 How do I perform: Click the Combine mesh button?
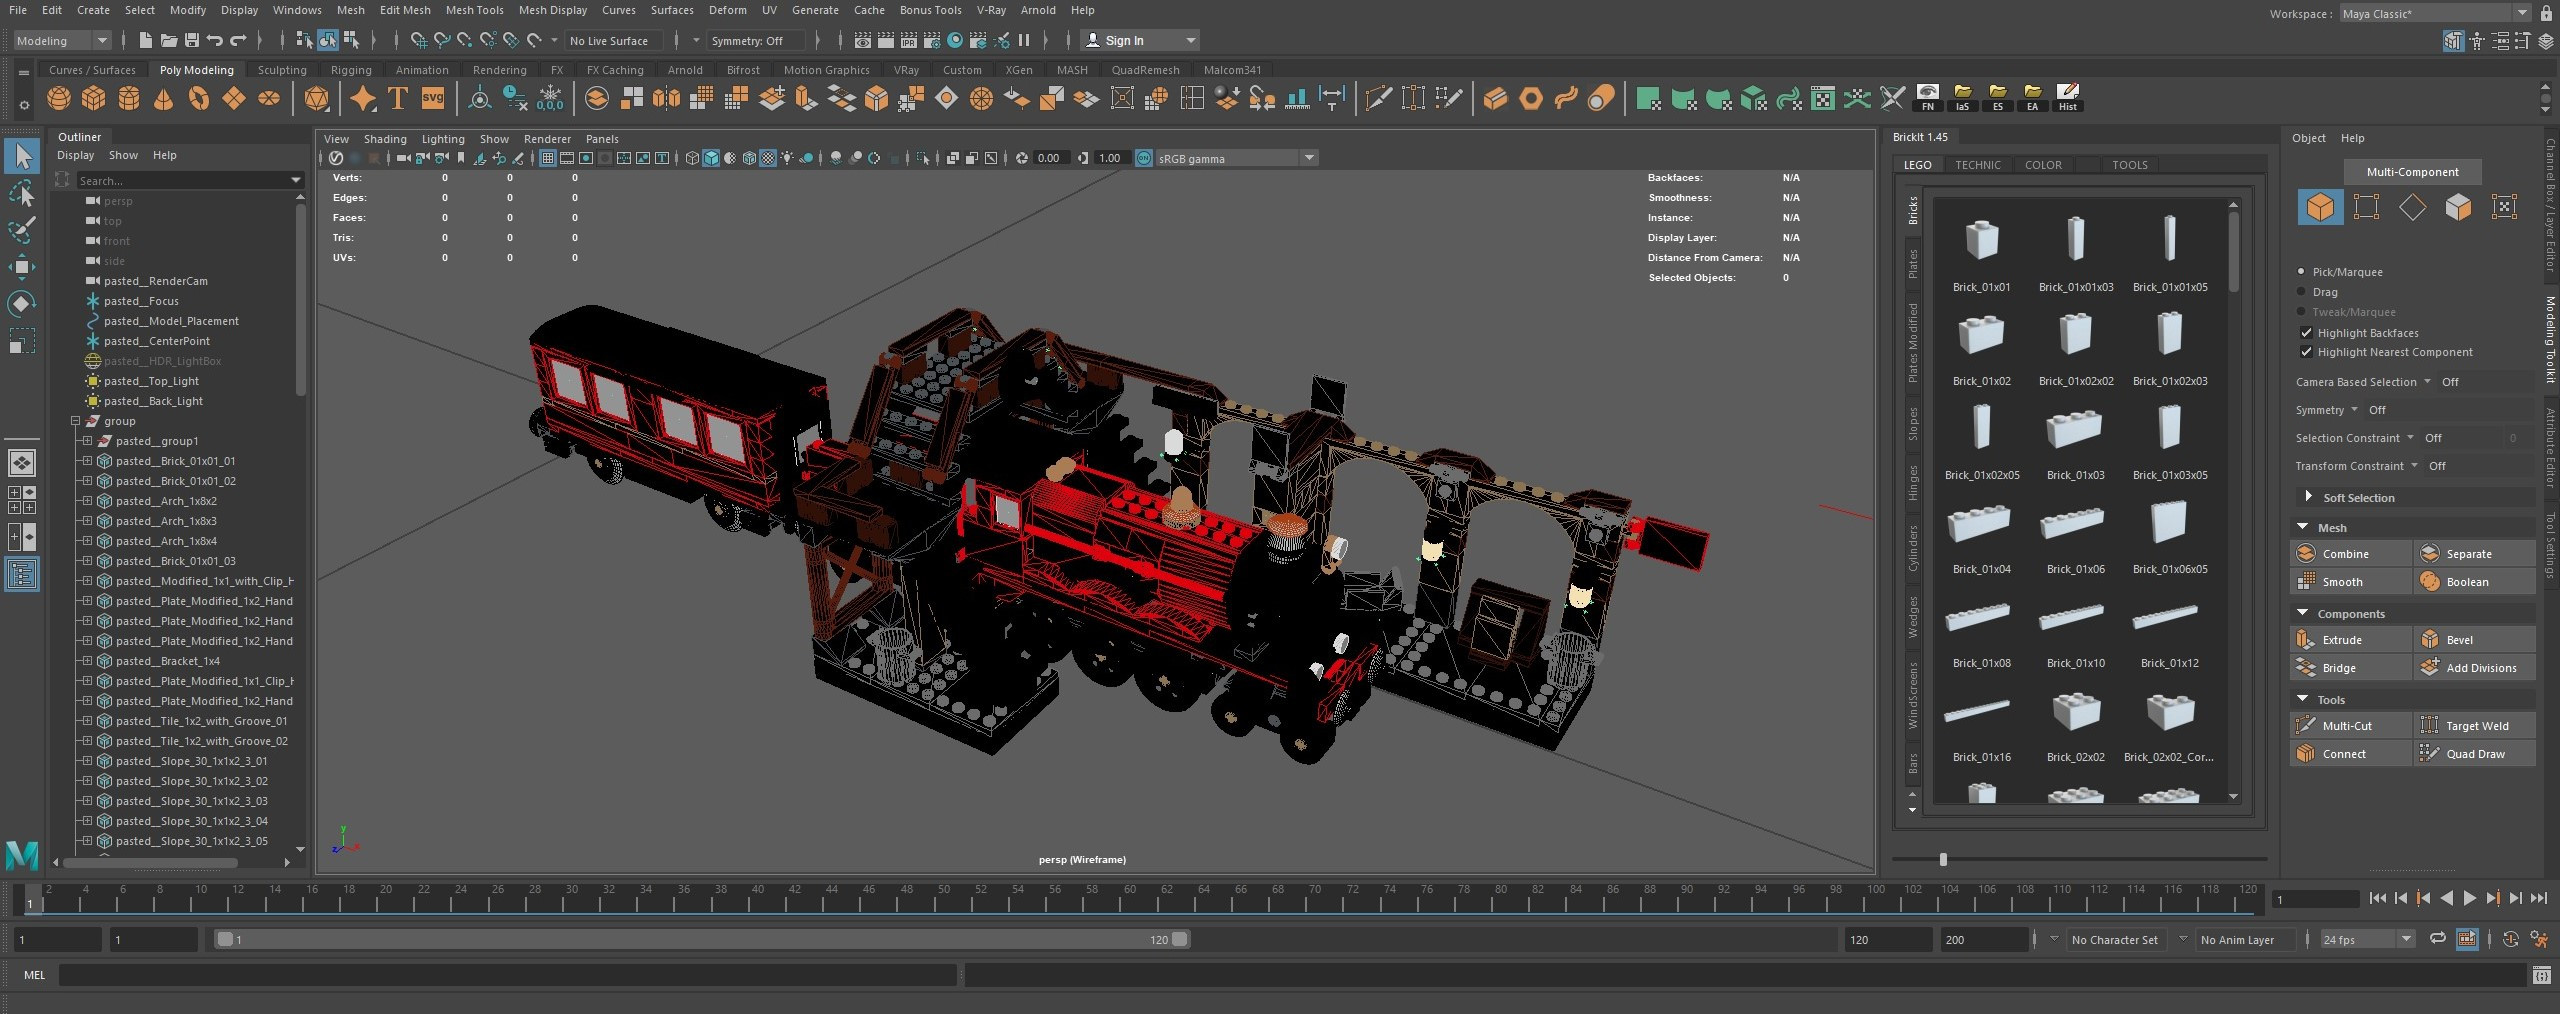2350,554
